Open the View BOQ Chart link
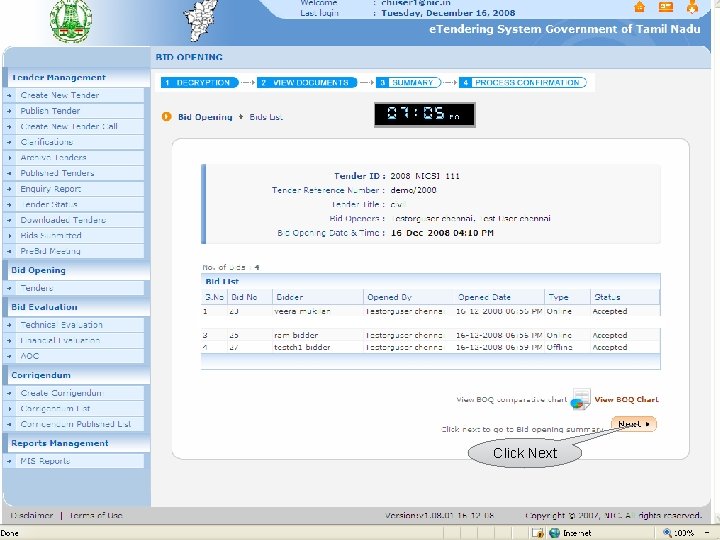Screen dimensions: 720x540 tap(626, 399)
